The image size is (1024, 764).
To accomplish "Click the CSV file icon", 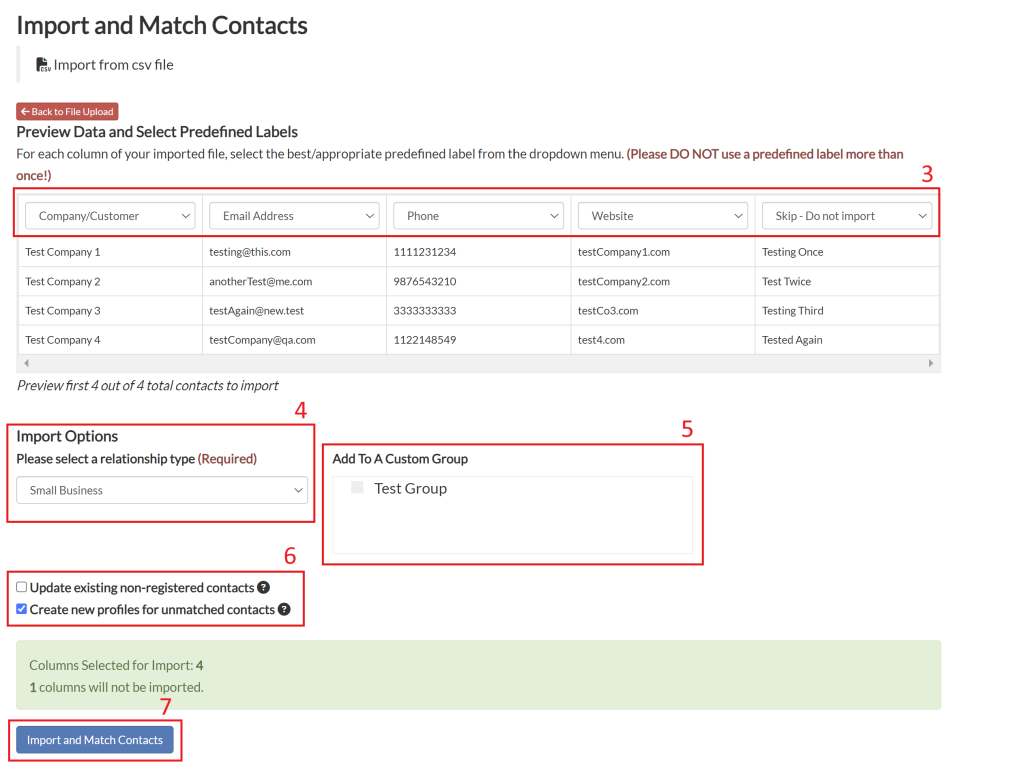I will pos(43,65).
